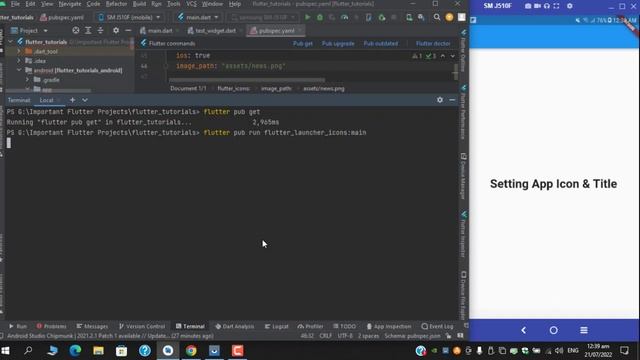Screen dimensions: 640x360
Task: Open Project panel settings gear
Action: coord(116,31)
